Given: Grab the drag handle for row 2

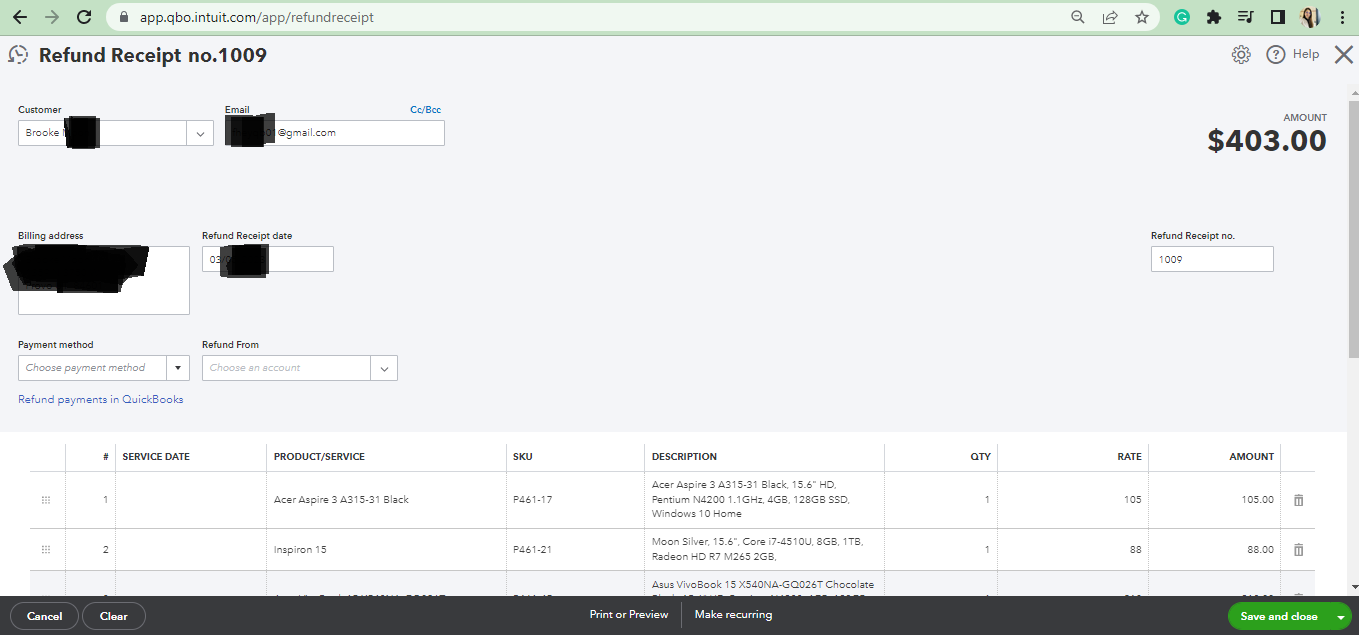Looking at the screenshot, I should pyautogui.click(x=46, y=550).
